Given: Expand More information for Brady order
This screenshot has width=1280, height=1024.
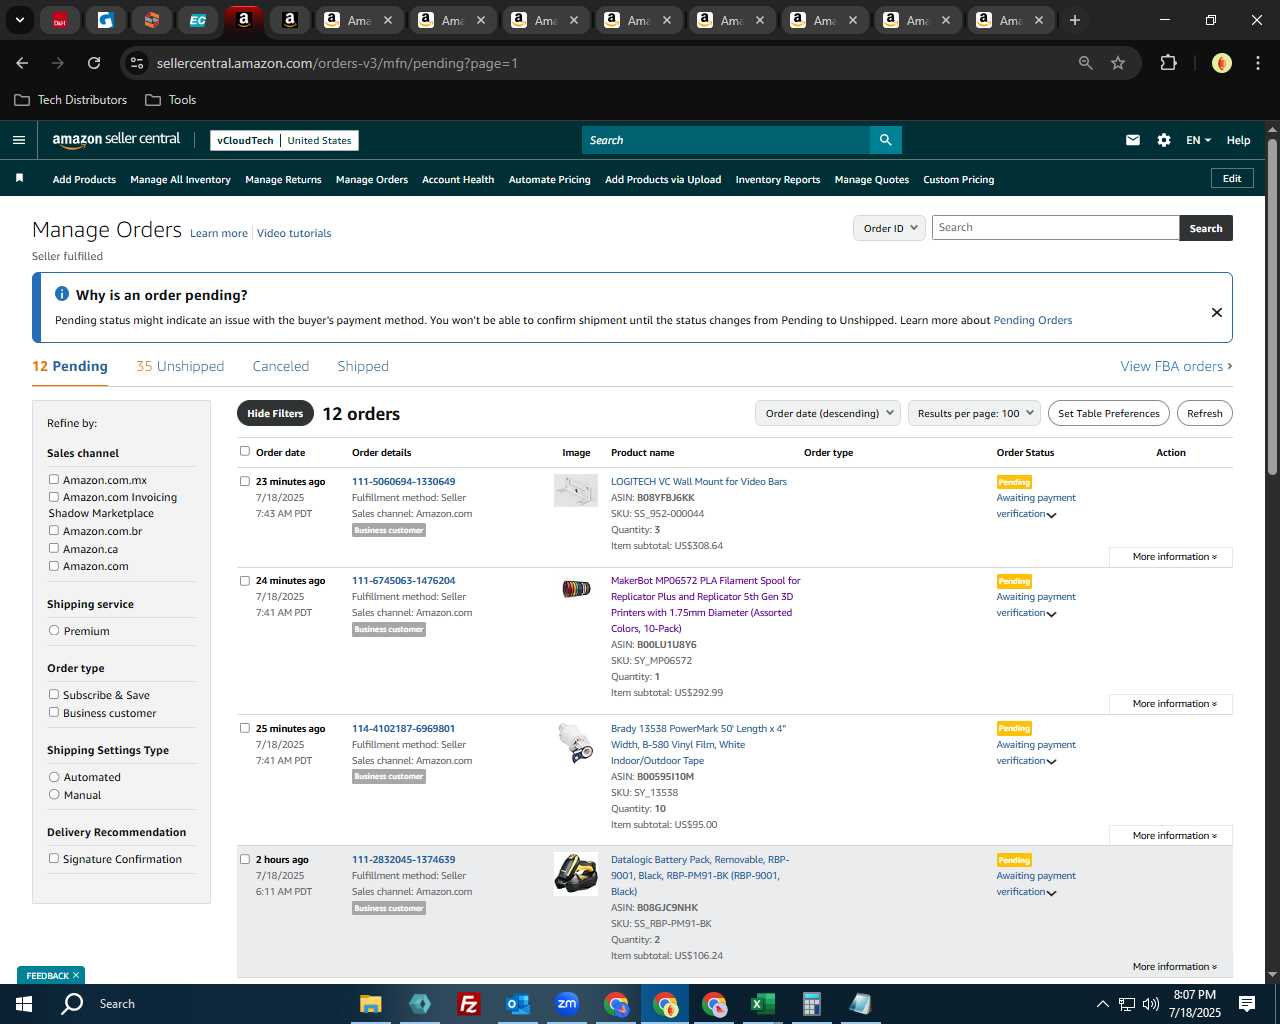Looking at the screenshot, I should pos(1174,836).
